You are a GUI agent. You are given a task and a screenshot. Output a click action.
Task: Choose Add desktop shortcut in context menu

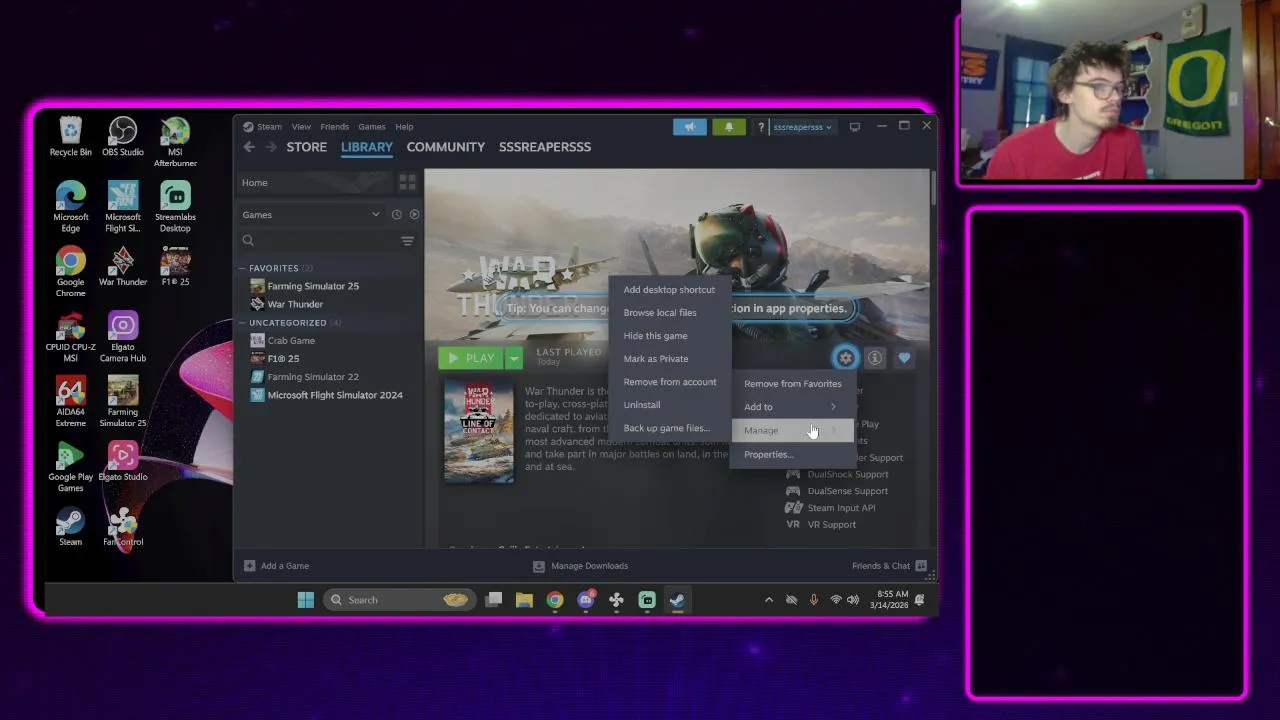point(669,290)
